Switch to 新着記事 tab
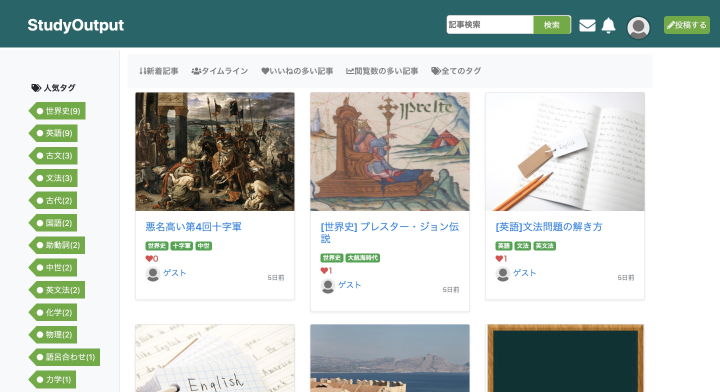 (x=159, y=71)
